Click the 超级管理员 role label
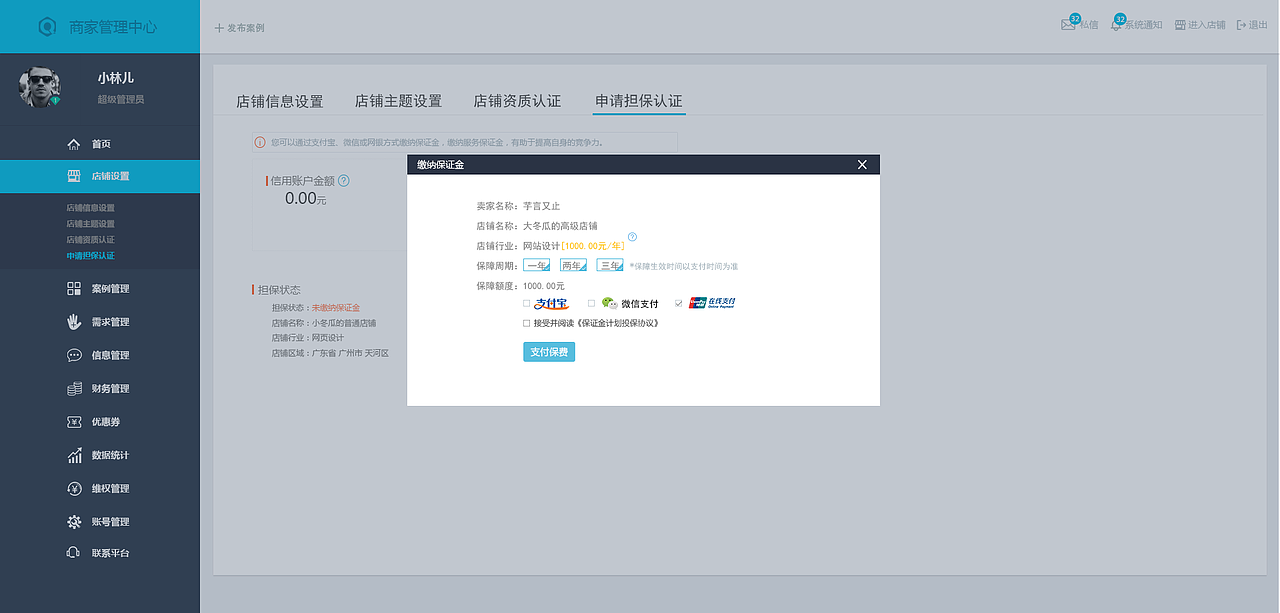The image size is (1280, 613). coord(121,100)
